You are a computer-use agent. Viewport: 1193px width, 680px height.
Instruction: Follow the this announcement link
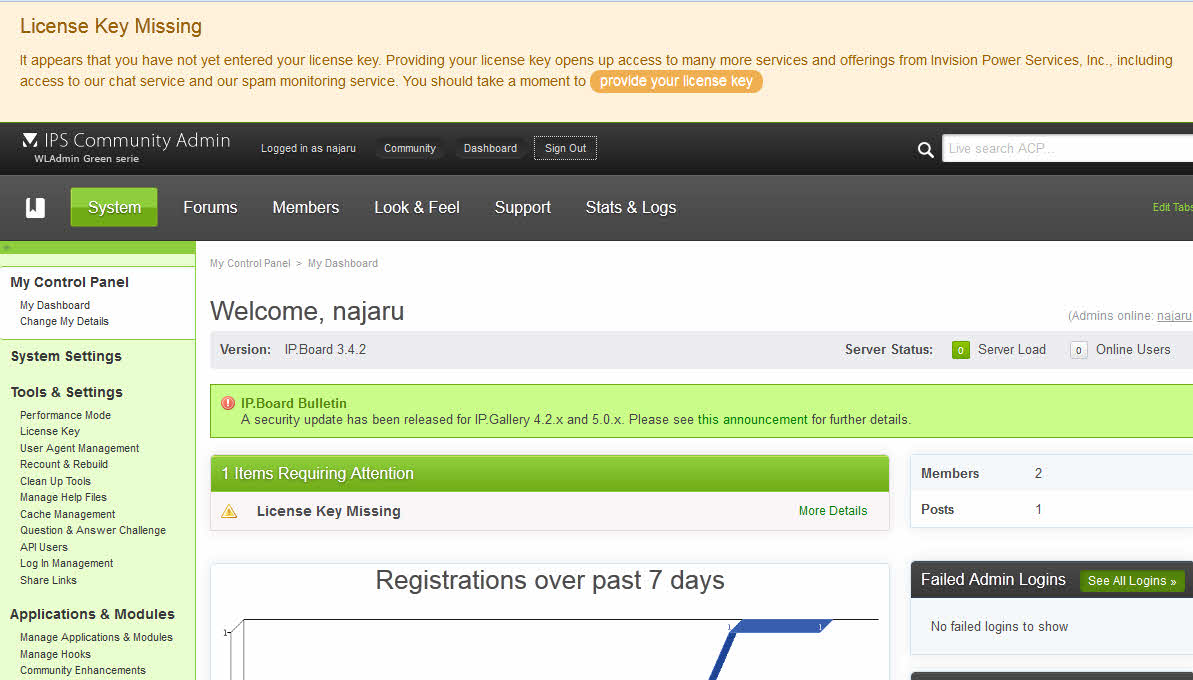coord(752,420)
